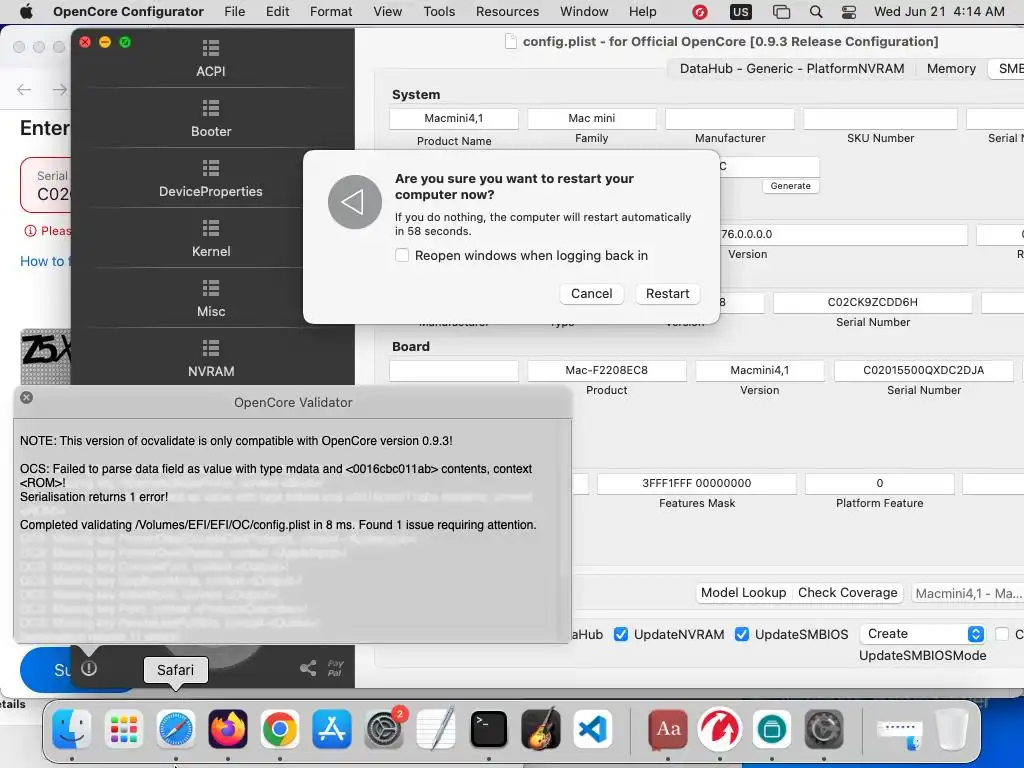Open the Edit menu
1024x768 pixels.
click(x=278, y=11)
